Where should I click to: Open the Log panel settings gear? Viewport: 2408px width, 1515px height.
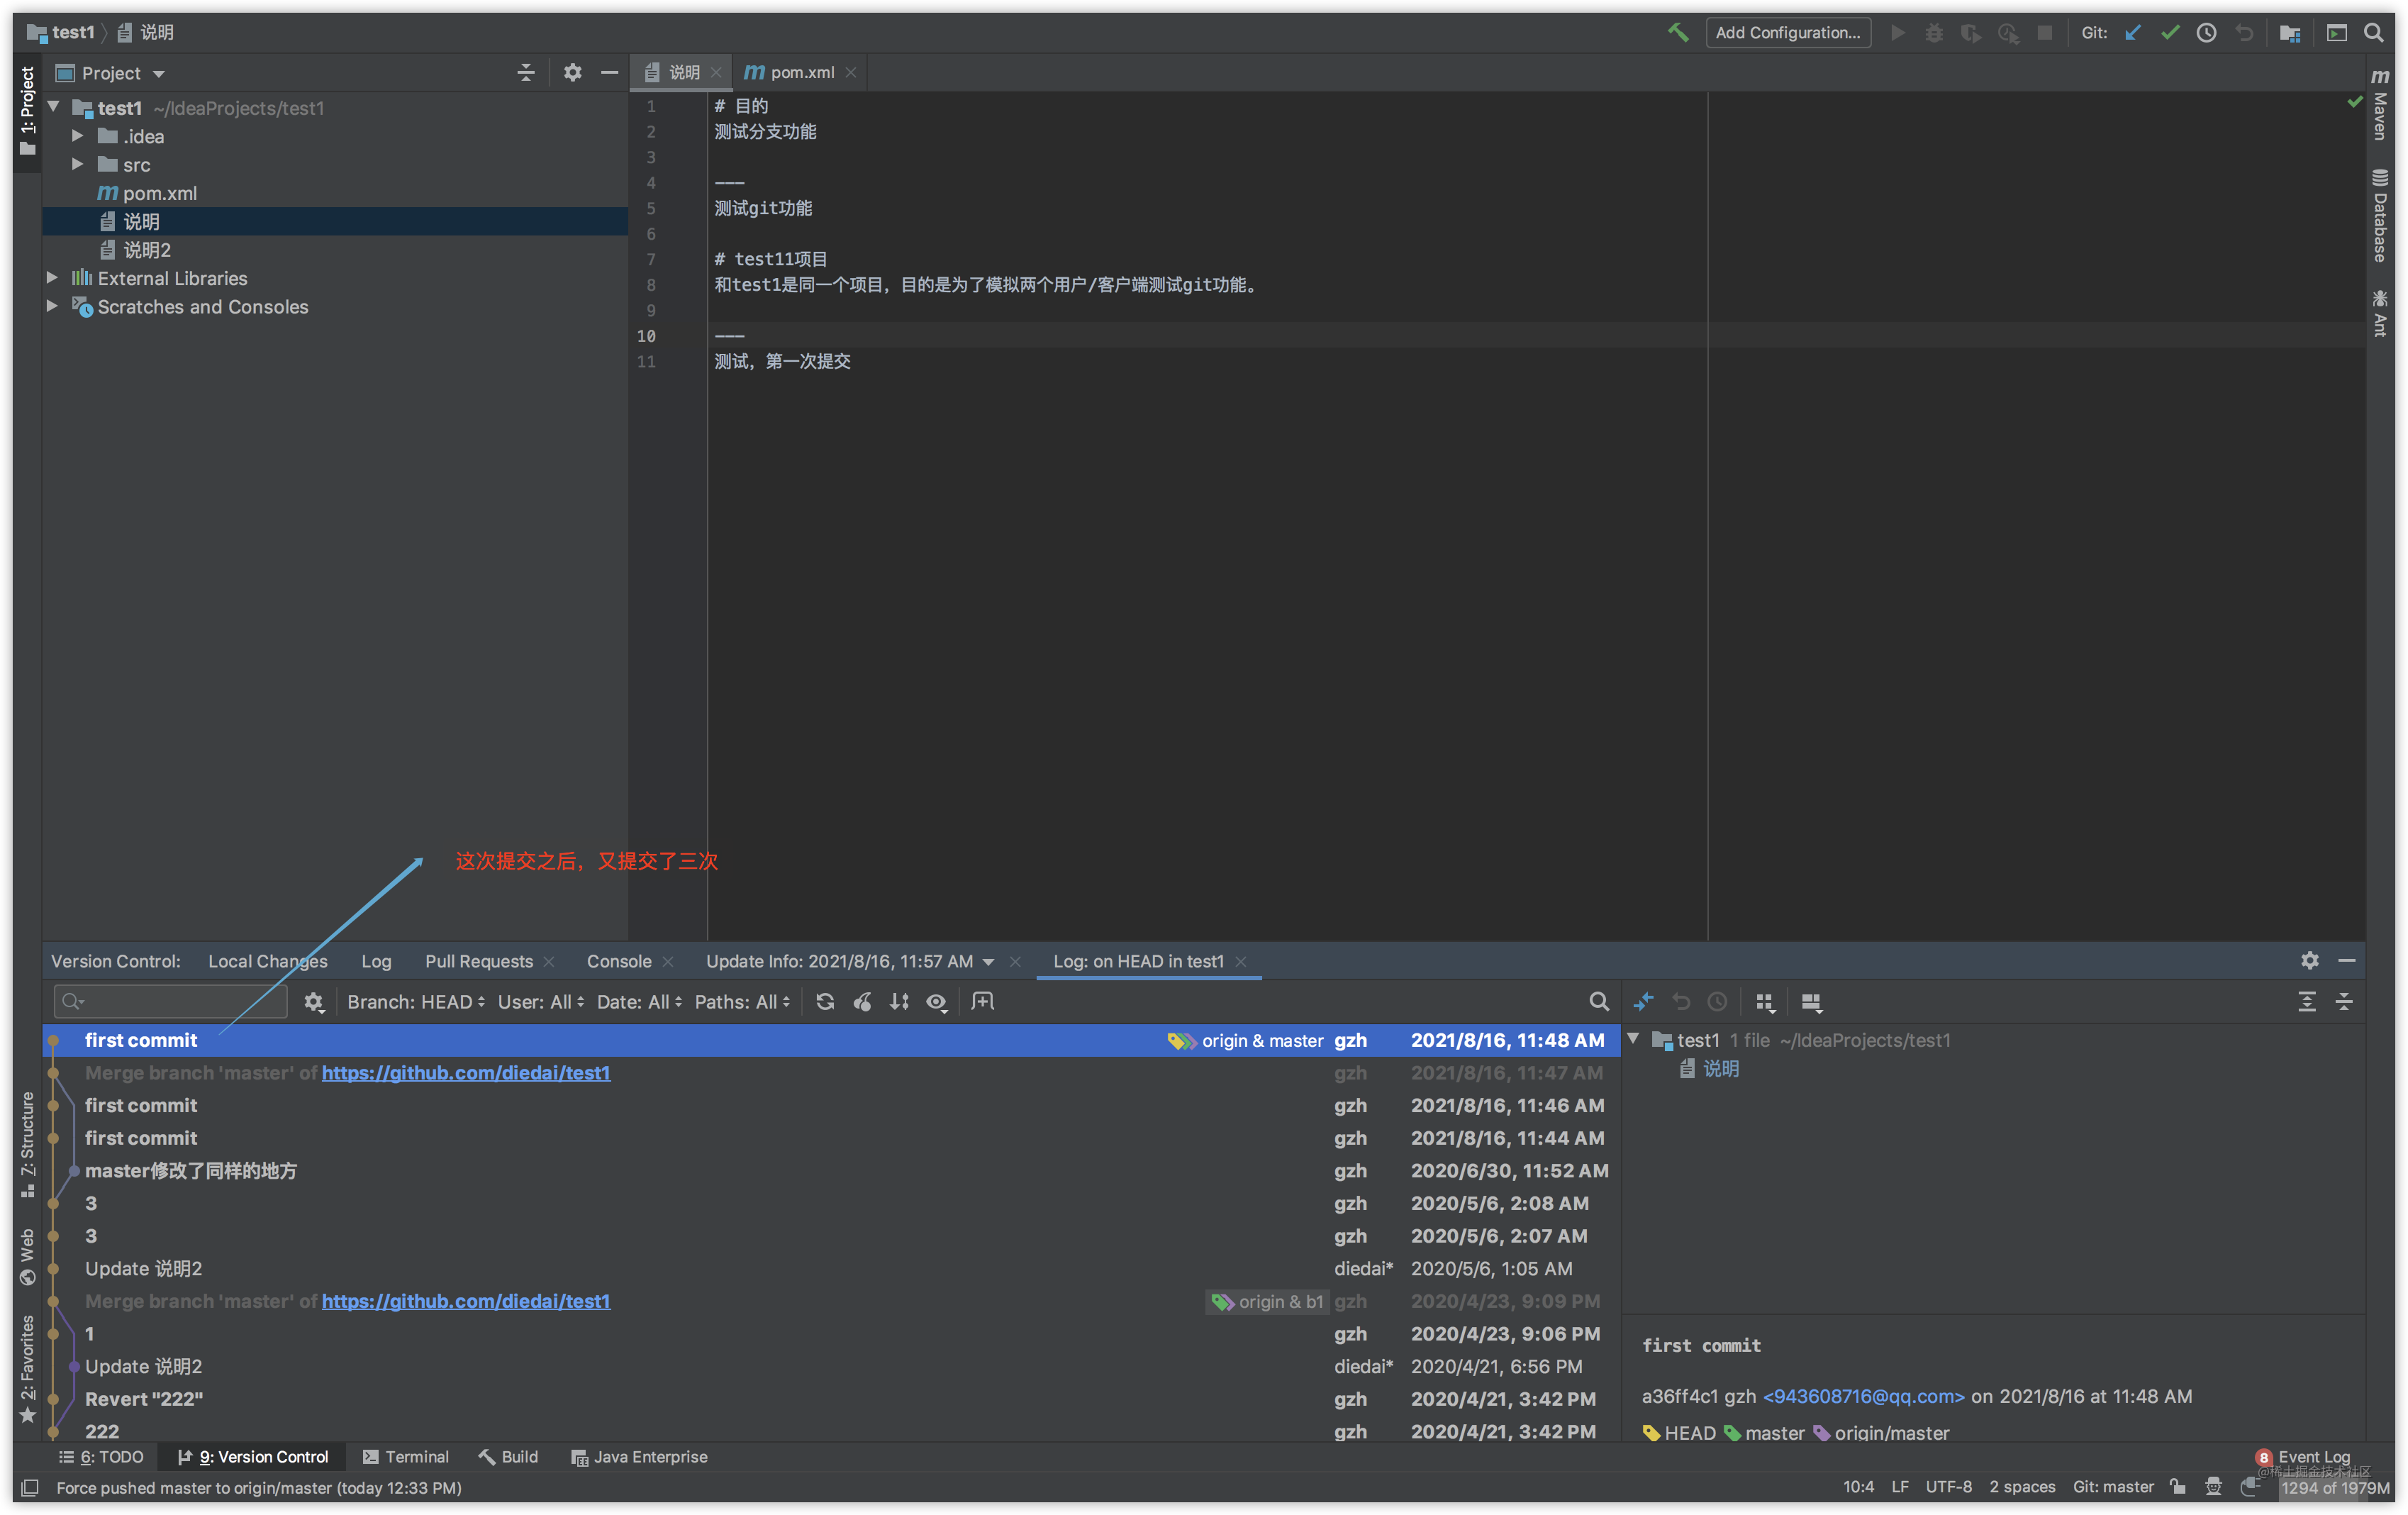(x=2310, y=961)
